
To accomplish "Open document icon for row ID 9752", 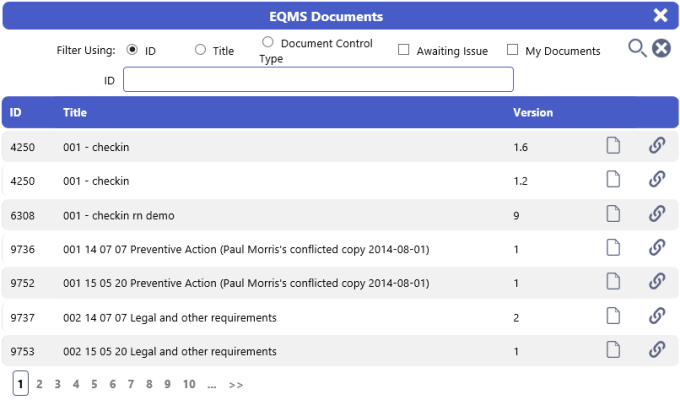I will (613, 282).
